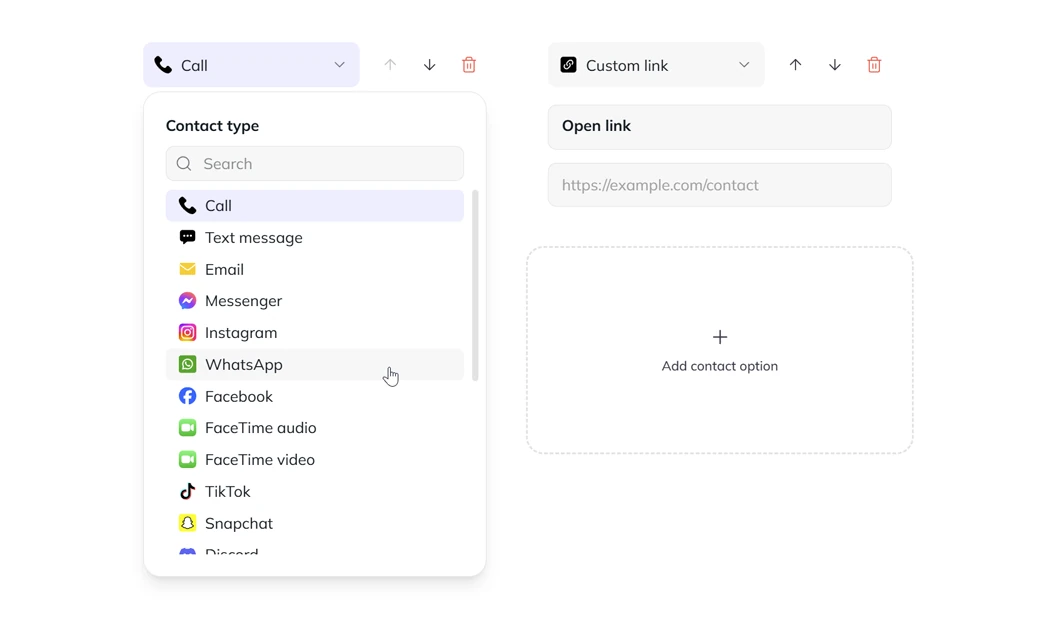Click the plus icon in Add contact option
This screenshot has height=630, width=1050.
(x=720, y=337)
